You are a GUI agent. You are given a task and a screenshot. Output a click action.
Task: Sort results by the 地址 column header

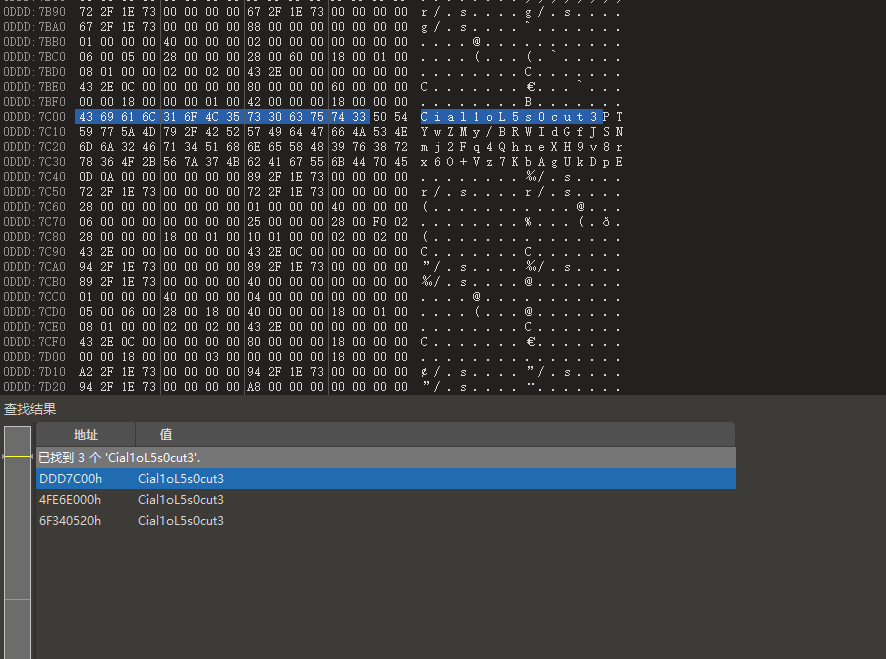pos(86,435)
